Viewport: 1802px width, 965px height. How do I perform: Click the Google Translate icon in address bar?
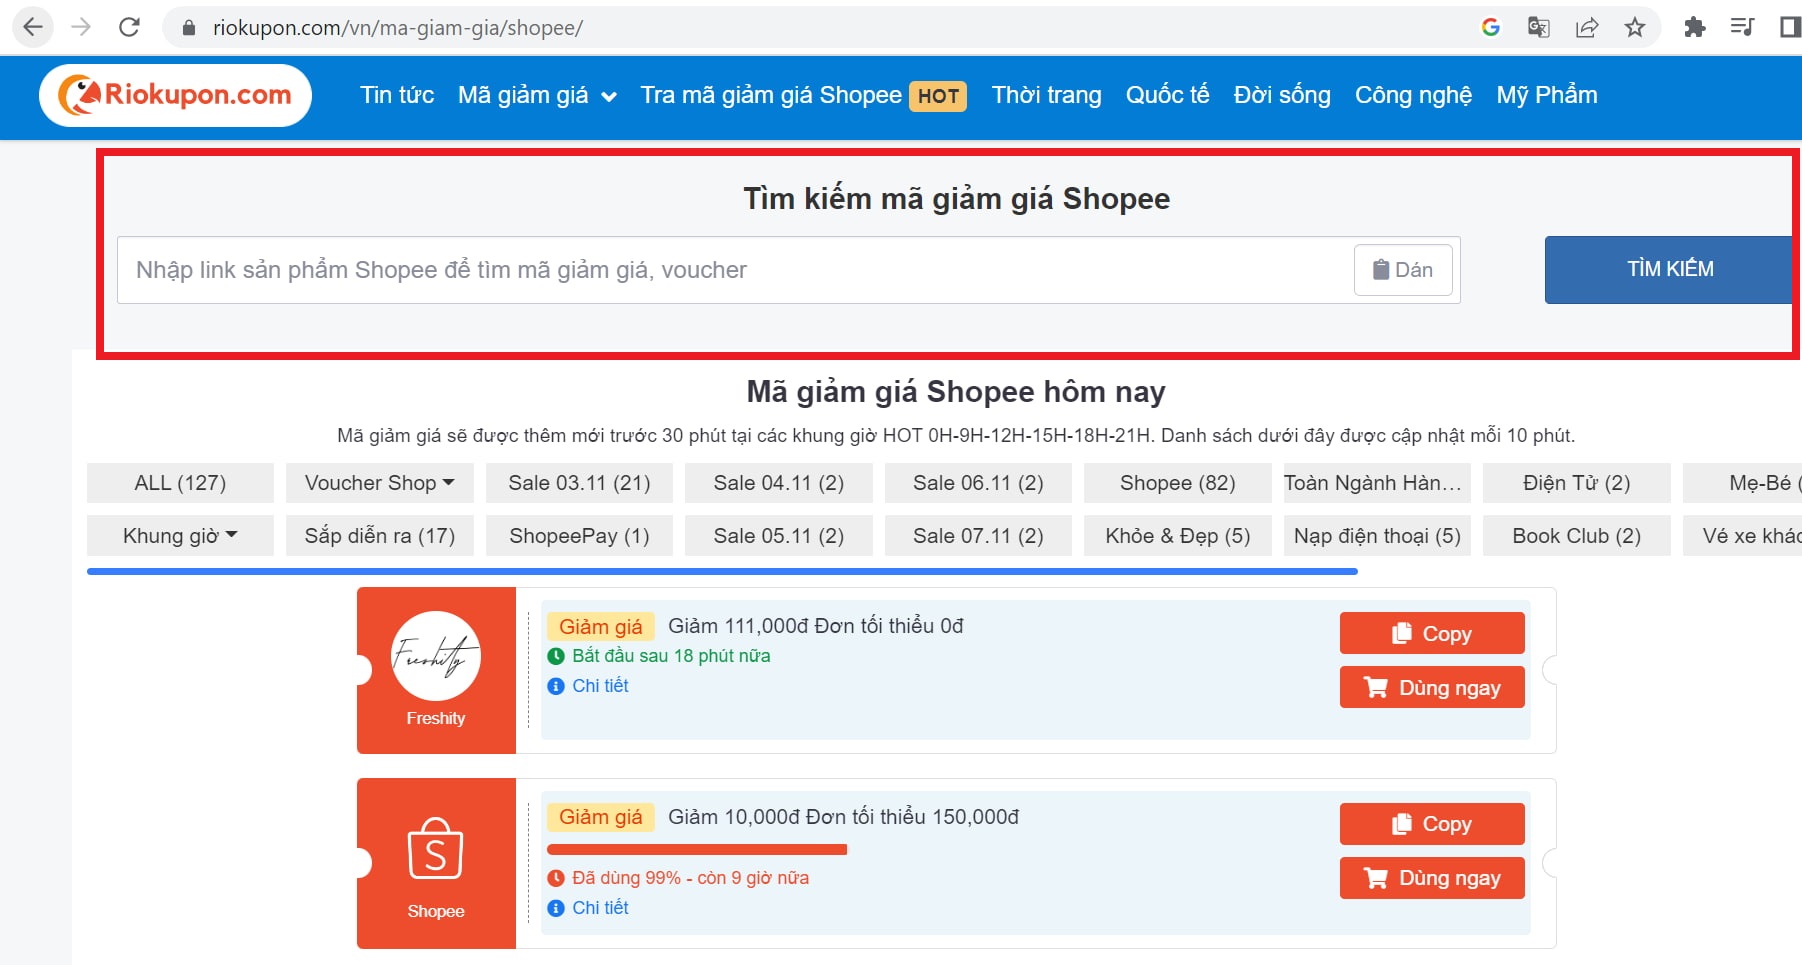[x=1538, y=27]
